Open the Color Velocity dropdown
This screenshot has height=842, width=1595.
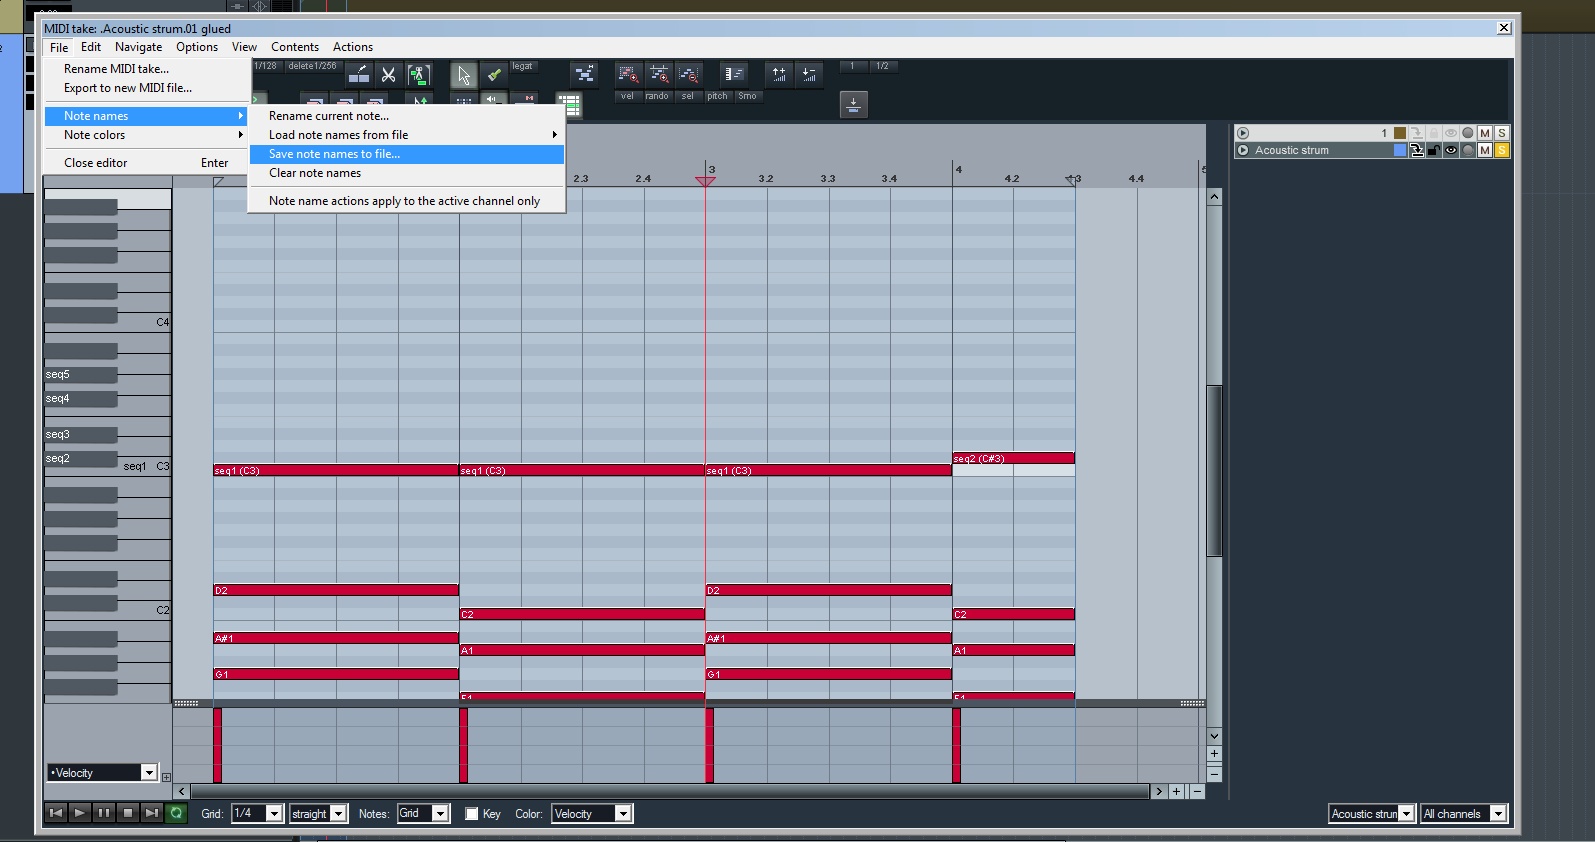[591, 814]
